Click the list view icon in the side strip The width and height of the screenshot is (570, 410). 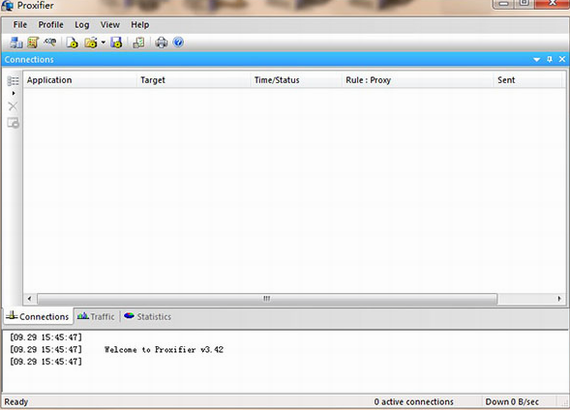[13, 81]
